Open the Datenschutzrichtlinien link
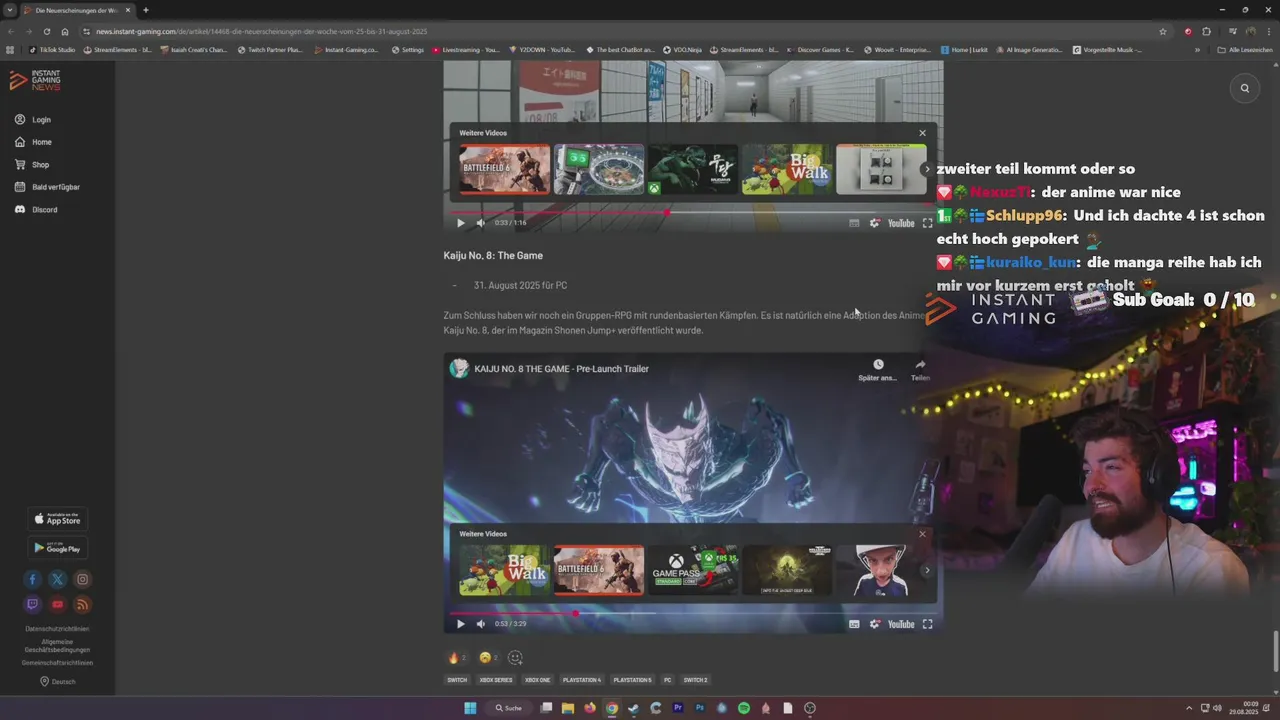The height and width of the screenshot is (720, 1280). [x=57, y=629]
